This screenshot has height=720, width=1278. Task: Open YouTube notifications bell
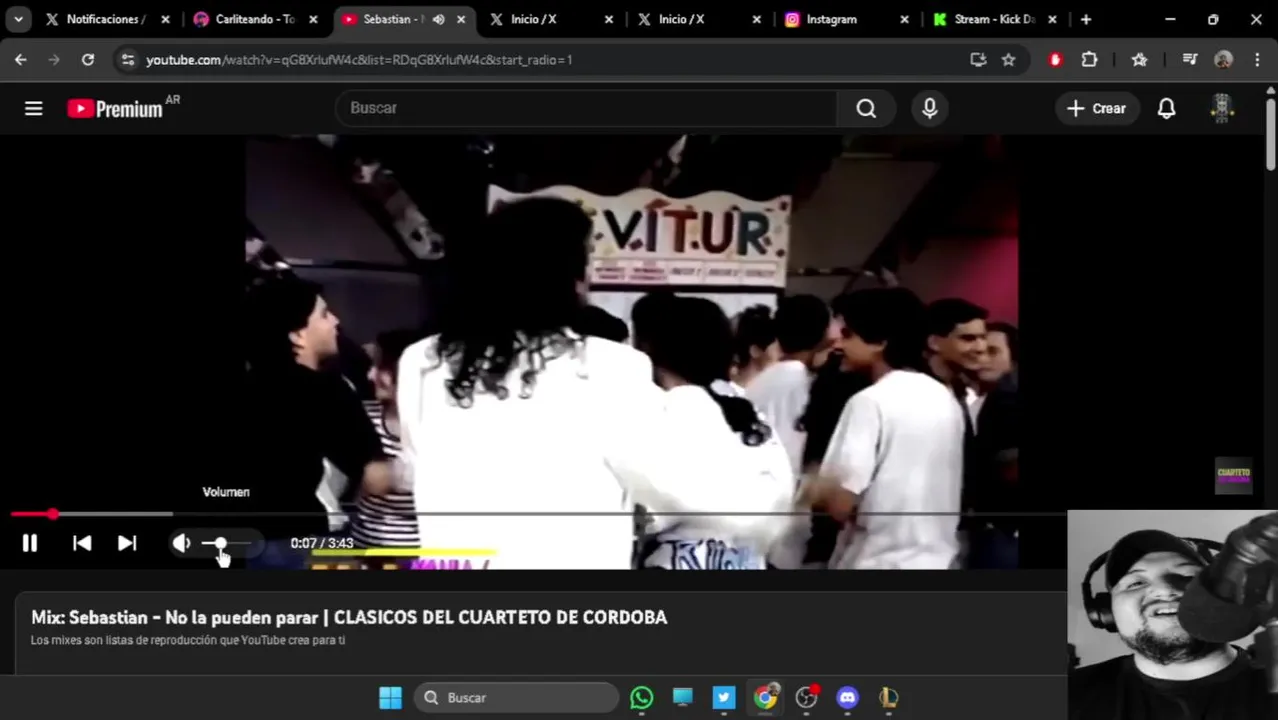(1166, 108)
